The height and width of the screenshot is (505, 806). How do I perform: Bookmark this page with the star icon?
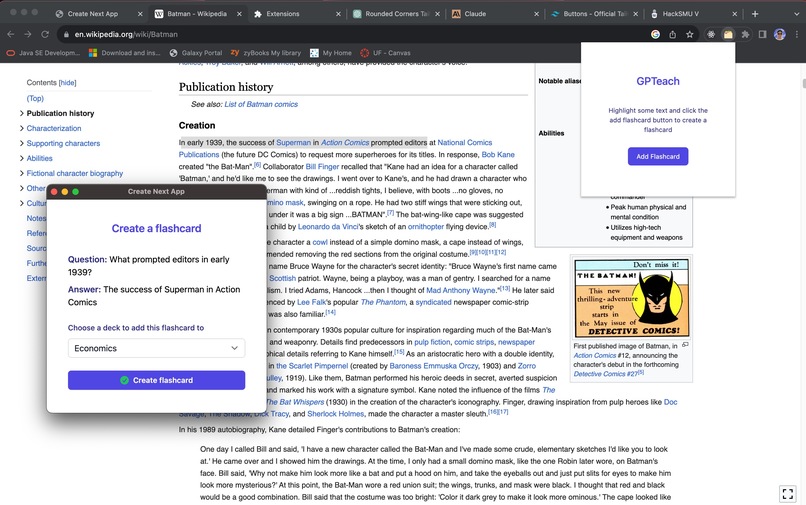[690, 34]
